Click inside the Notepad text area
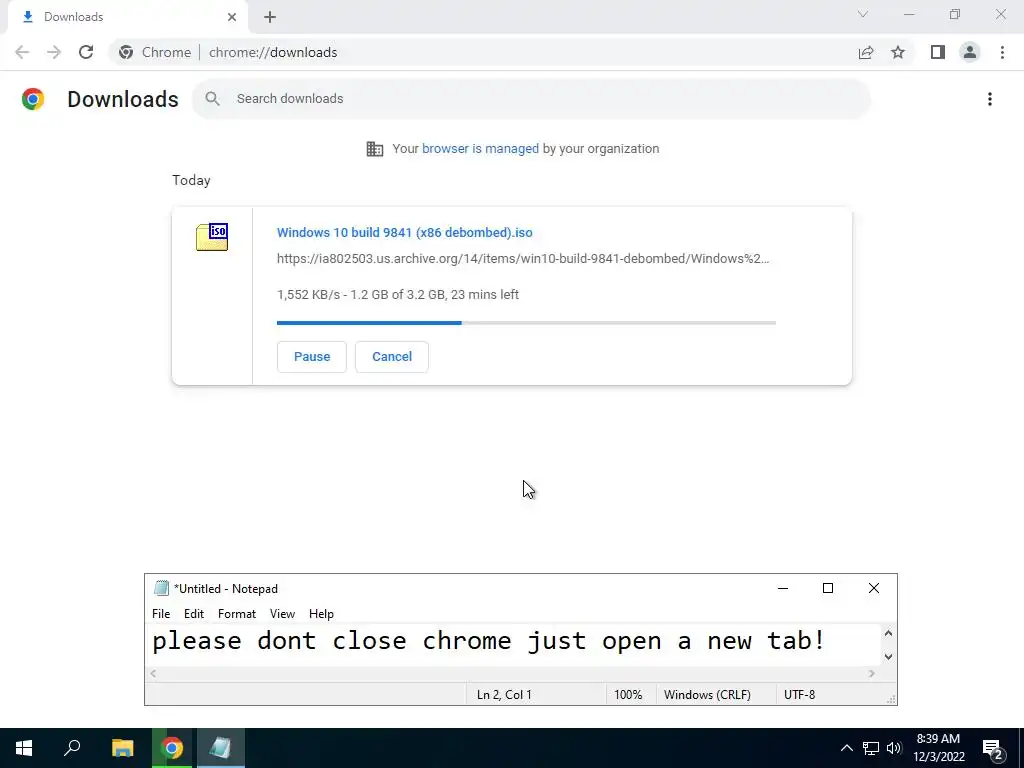1024x768 pixels. (514, 645)
